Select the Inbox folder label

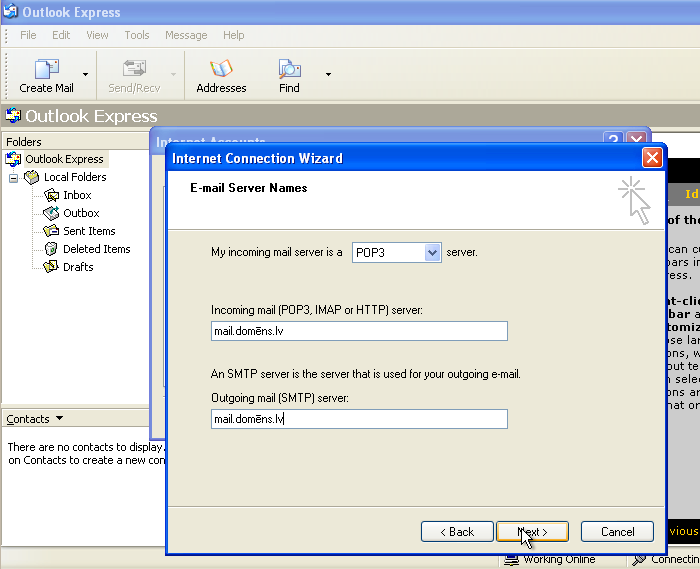click(77, 195)
